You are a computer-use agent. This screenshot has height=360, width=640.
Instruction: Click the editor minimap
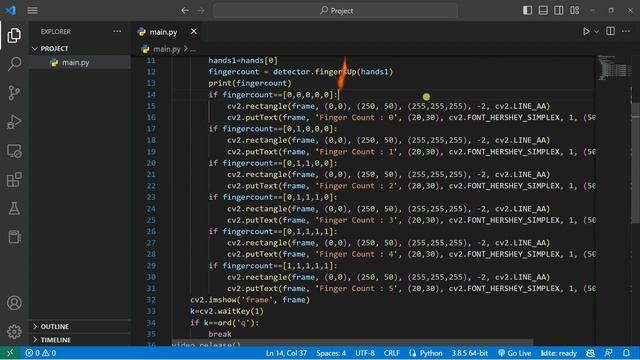tap(614, 68)
